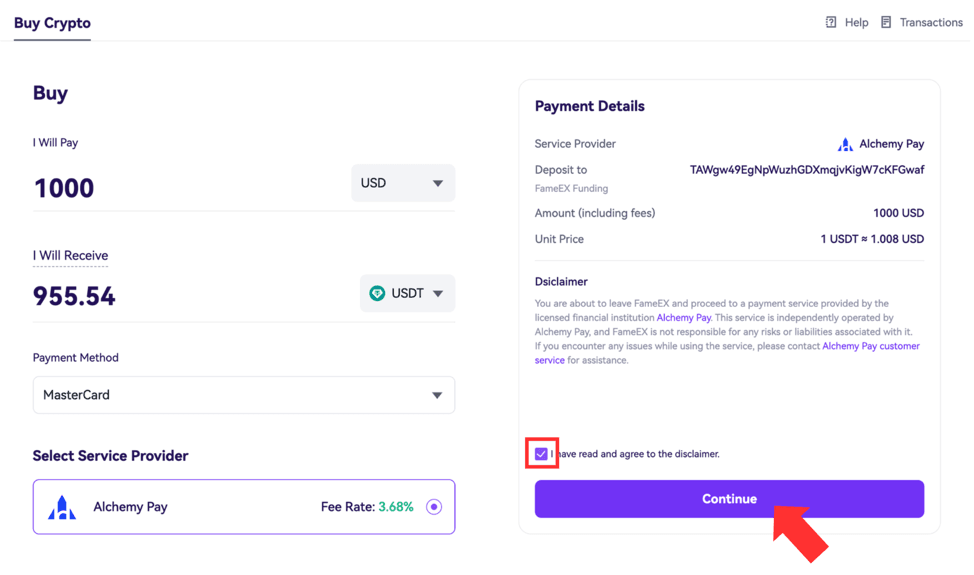Open the Alchemy Pay customer service link
The width and height of the screenshot is (974, 575).
pyautogui.click(x=727, y=353)
